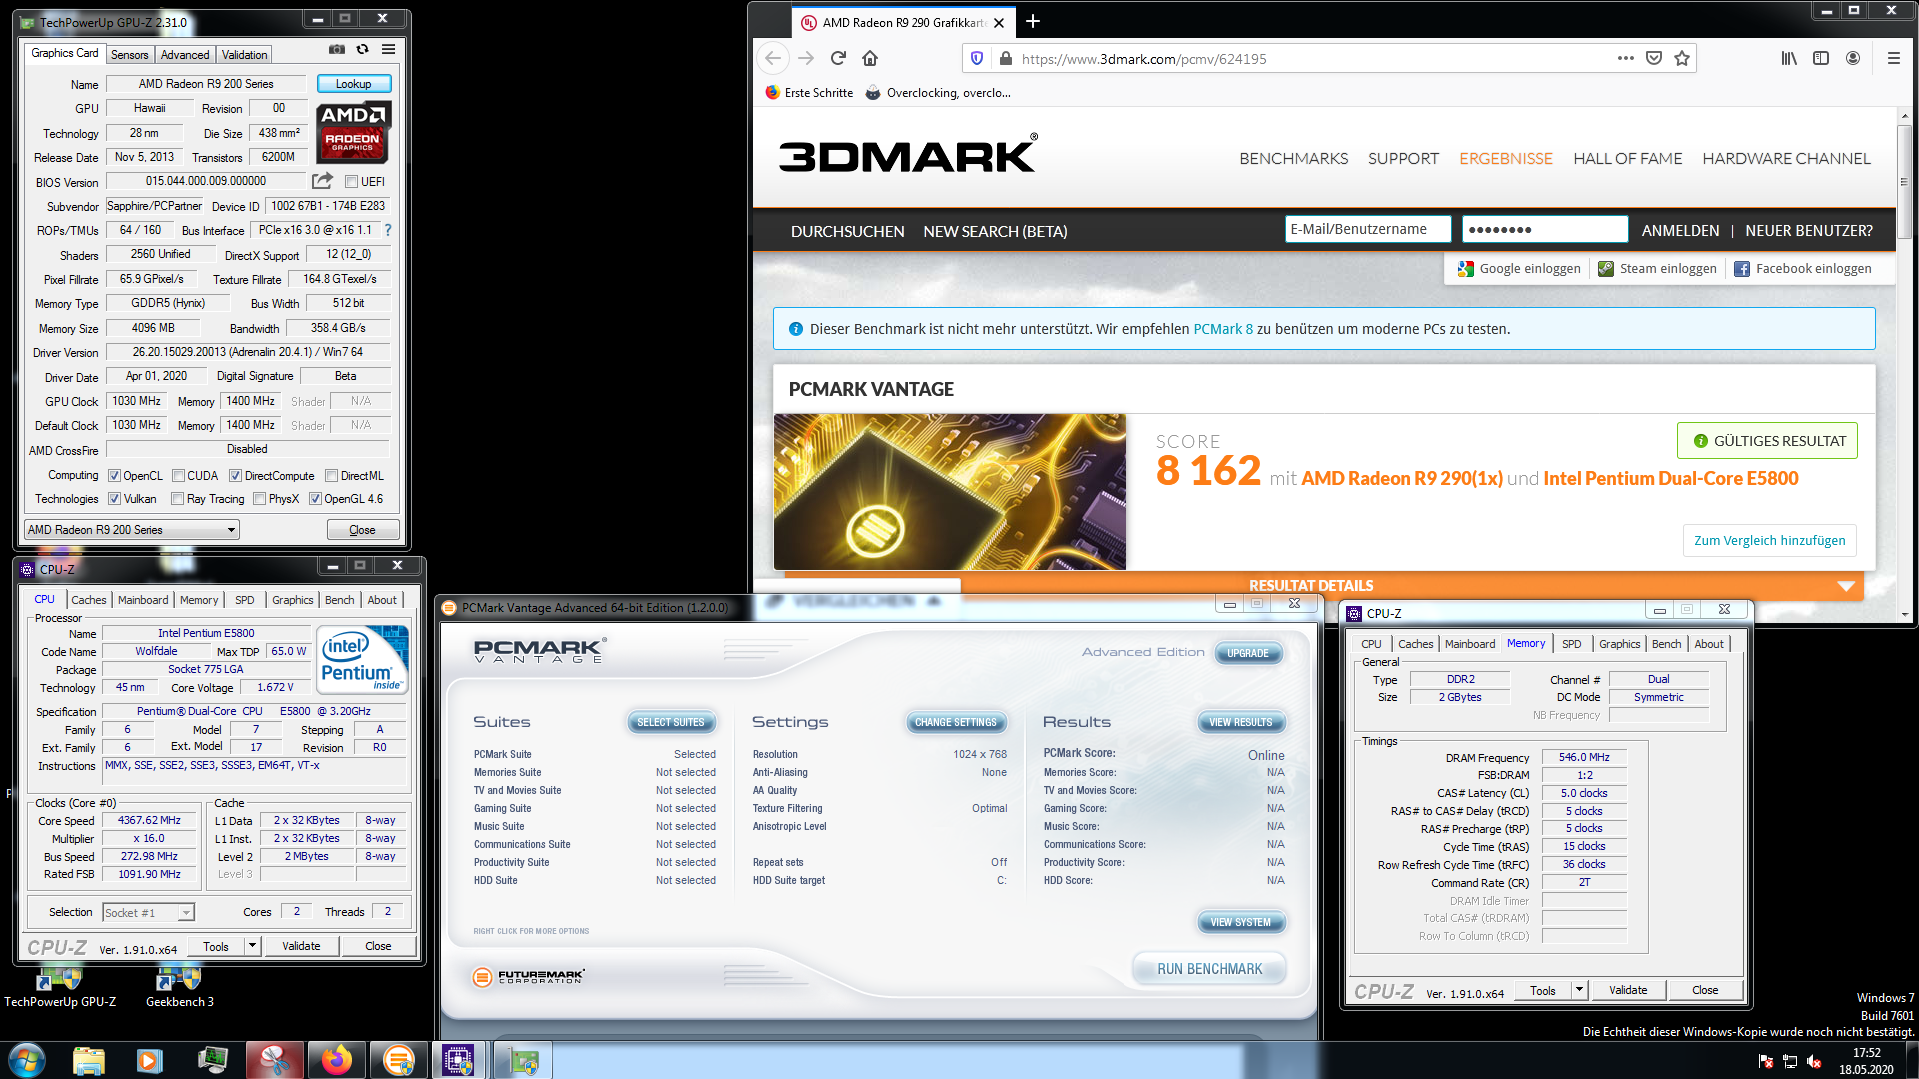Click the Bus Interface question mark help icon
1919x1079 pixels.
point(388,230)
